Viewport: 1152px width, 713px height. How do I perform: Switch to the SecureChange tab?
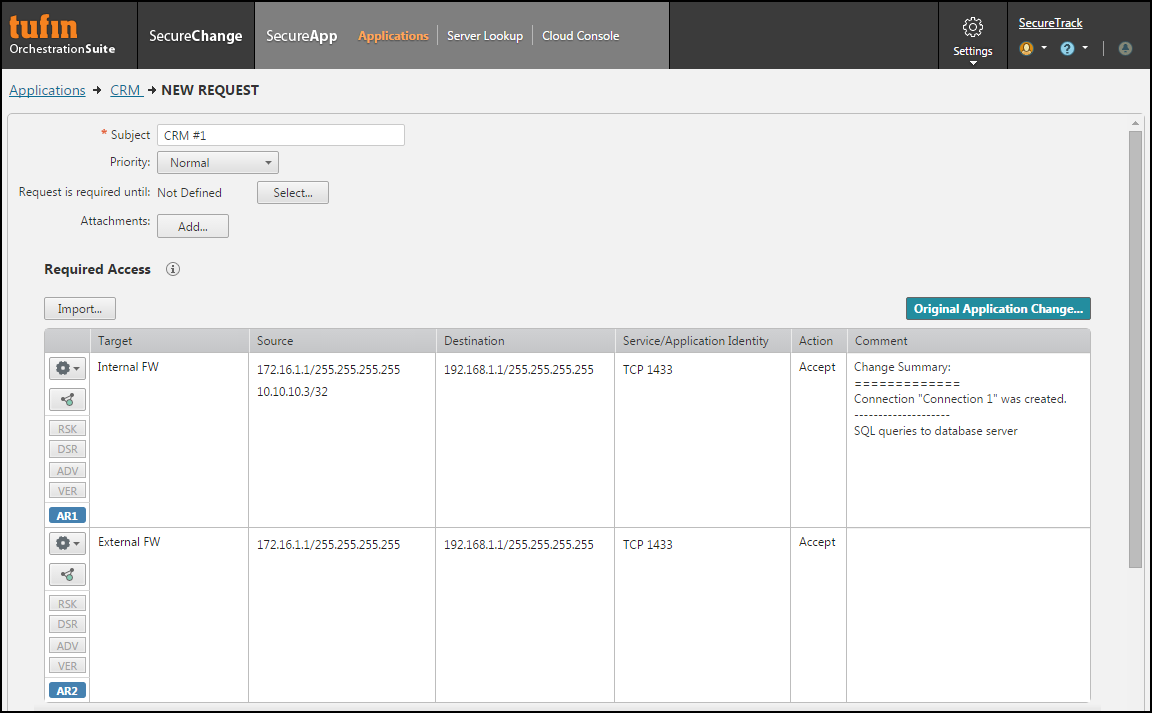pyautogui.click(x=195, y=35)
